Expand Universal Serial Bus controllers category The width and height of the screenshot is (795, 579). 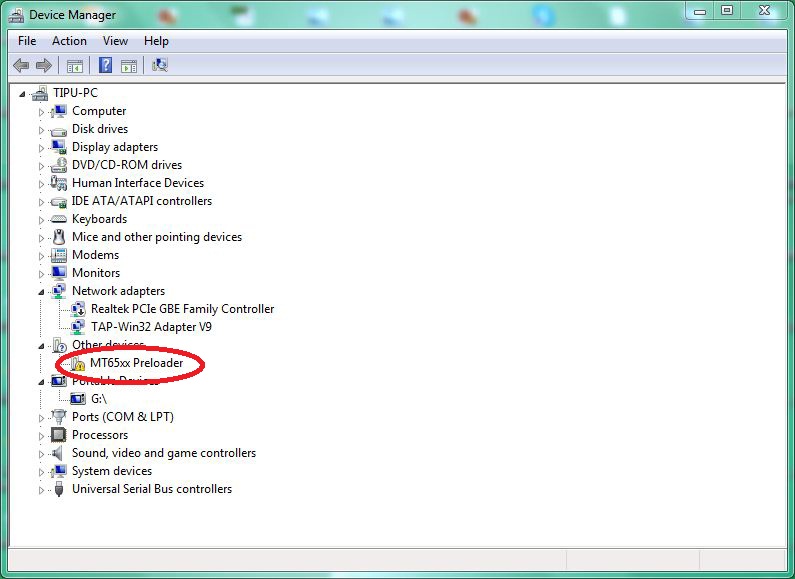pos(41,490)
